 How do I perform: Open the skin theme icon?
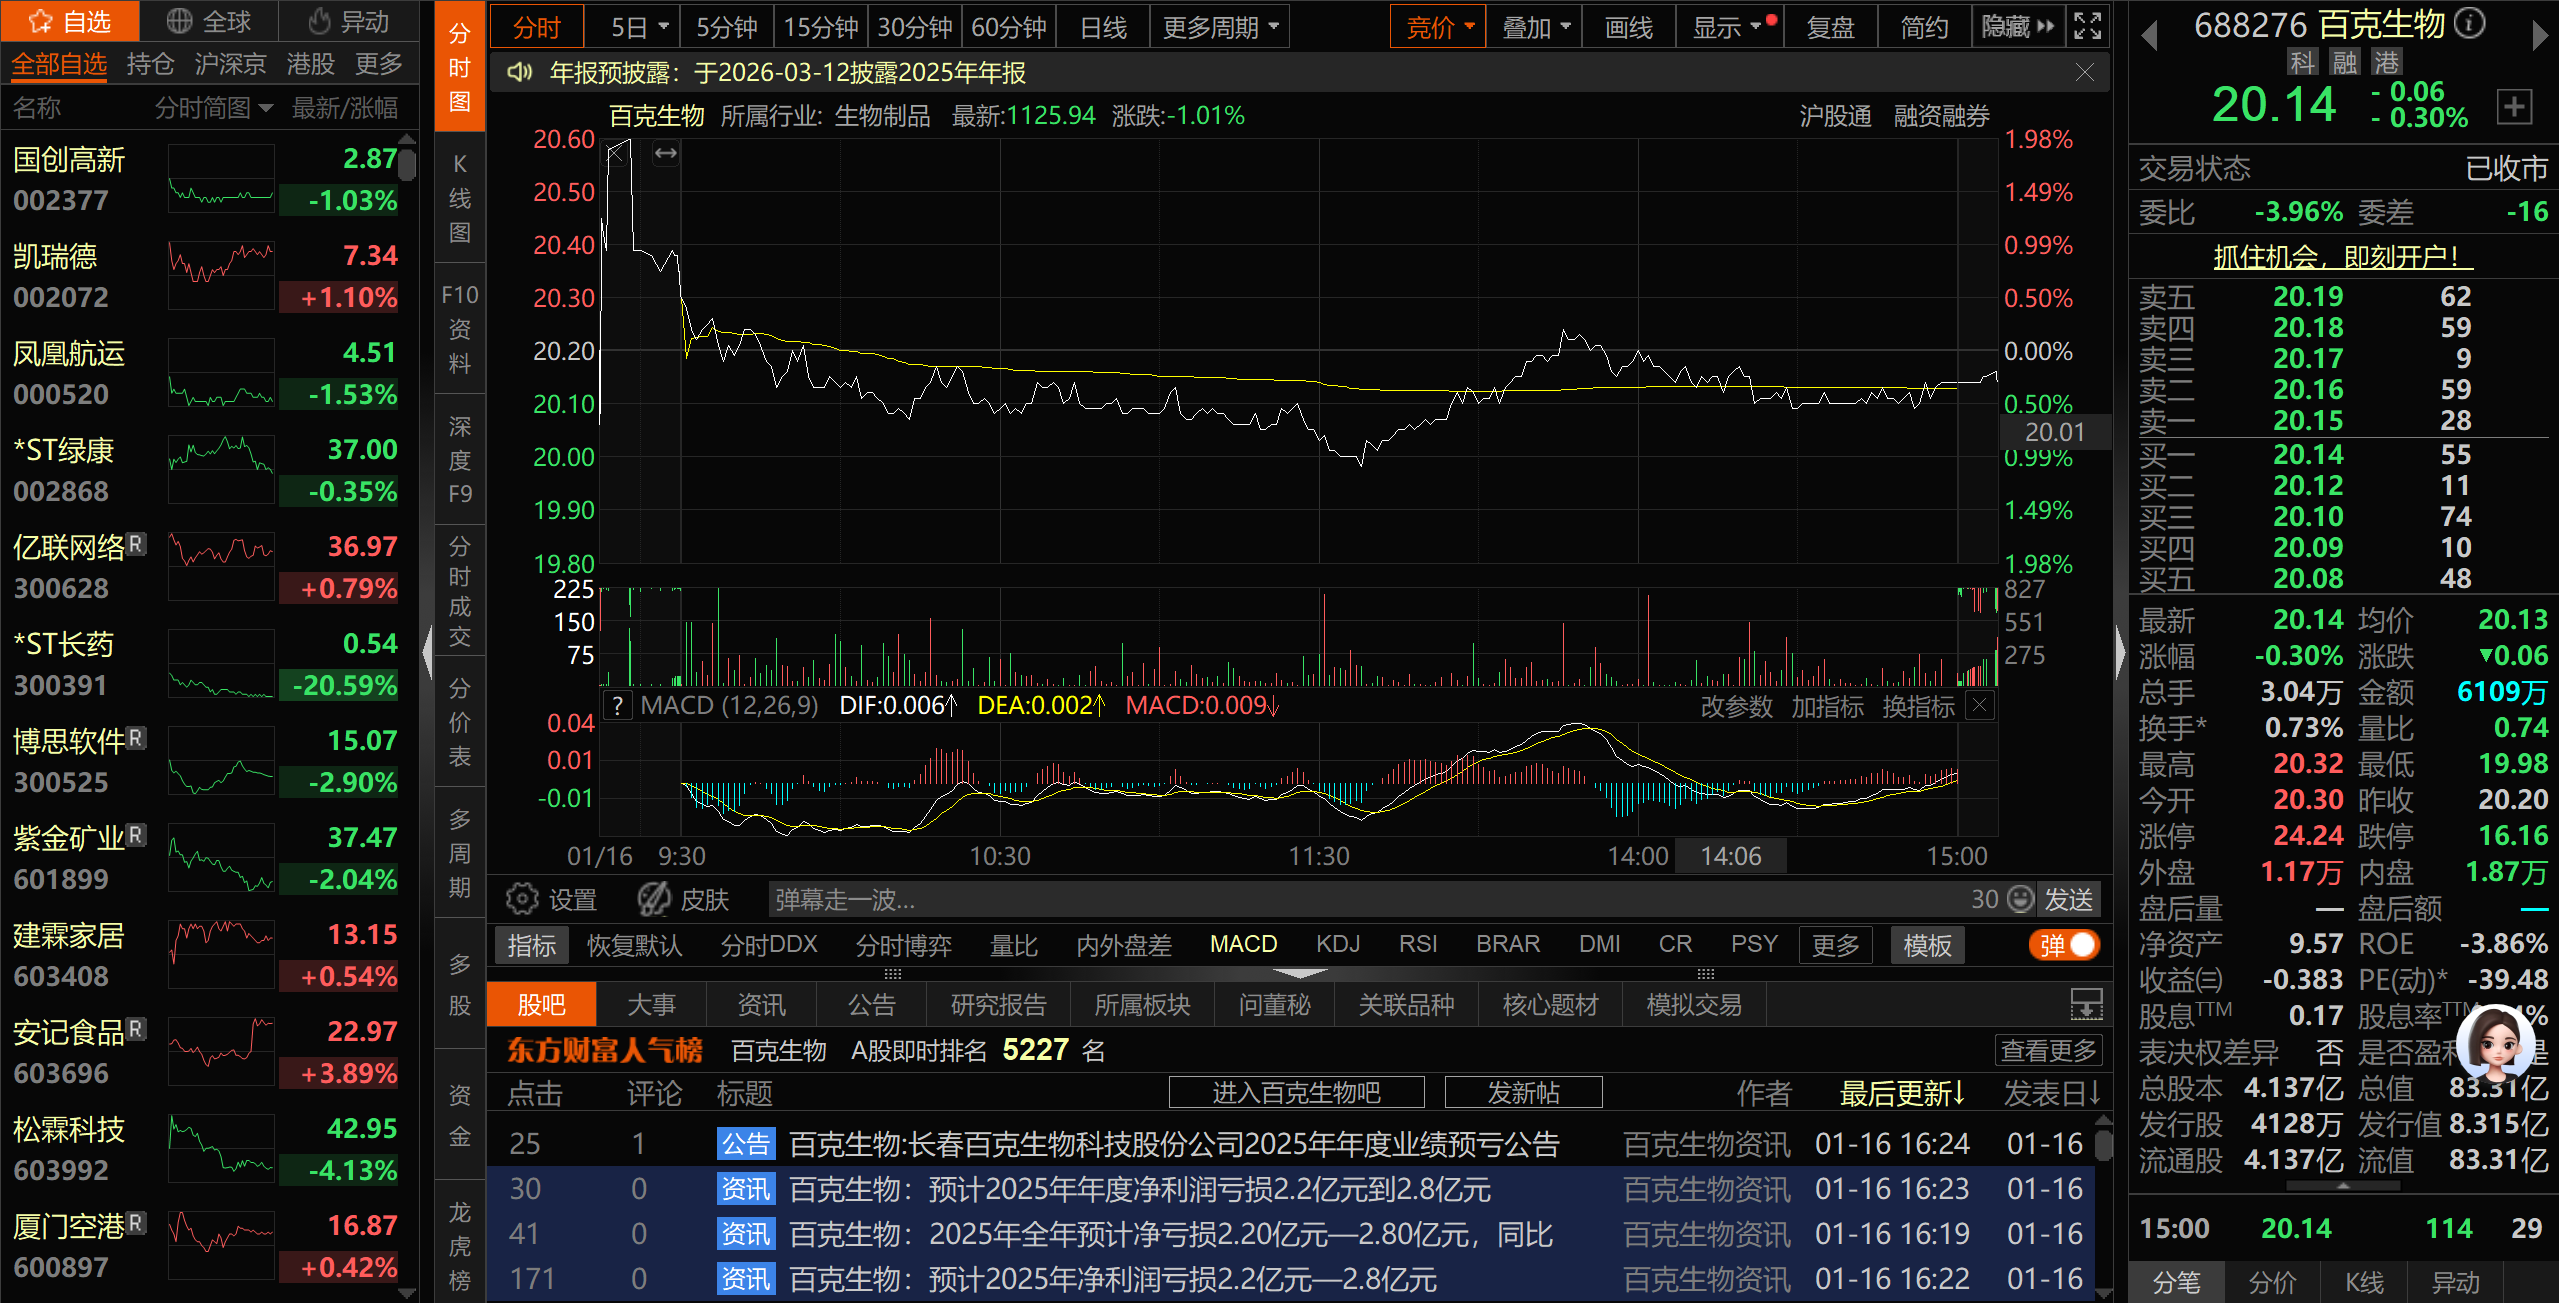click(x=654, y=899)
